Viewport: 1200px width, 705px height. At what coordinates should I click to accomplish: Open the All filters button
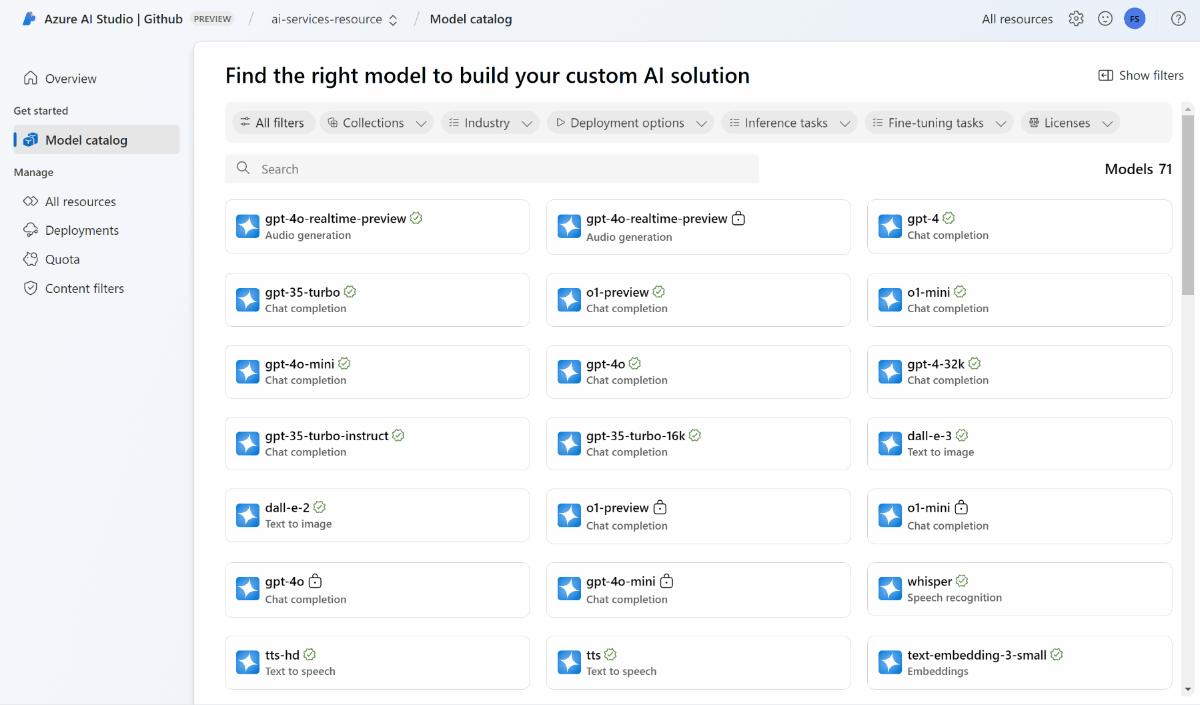click(x=273, y=123)
